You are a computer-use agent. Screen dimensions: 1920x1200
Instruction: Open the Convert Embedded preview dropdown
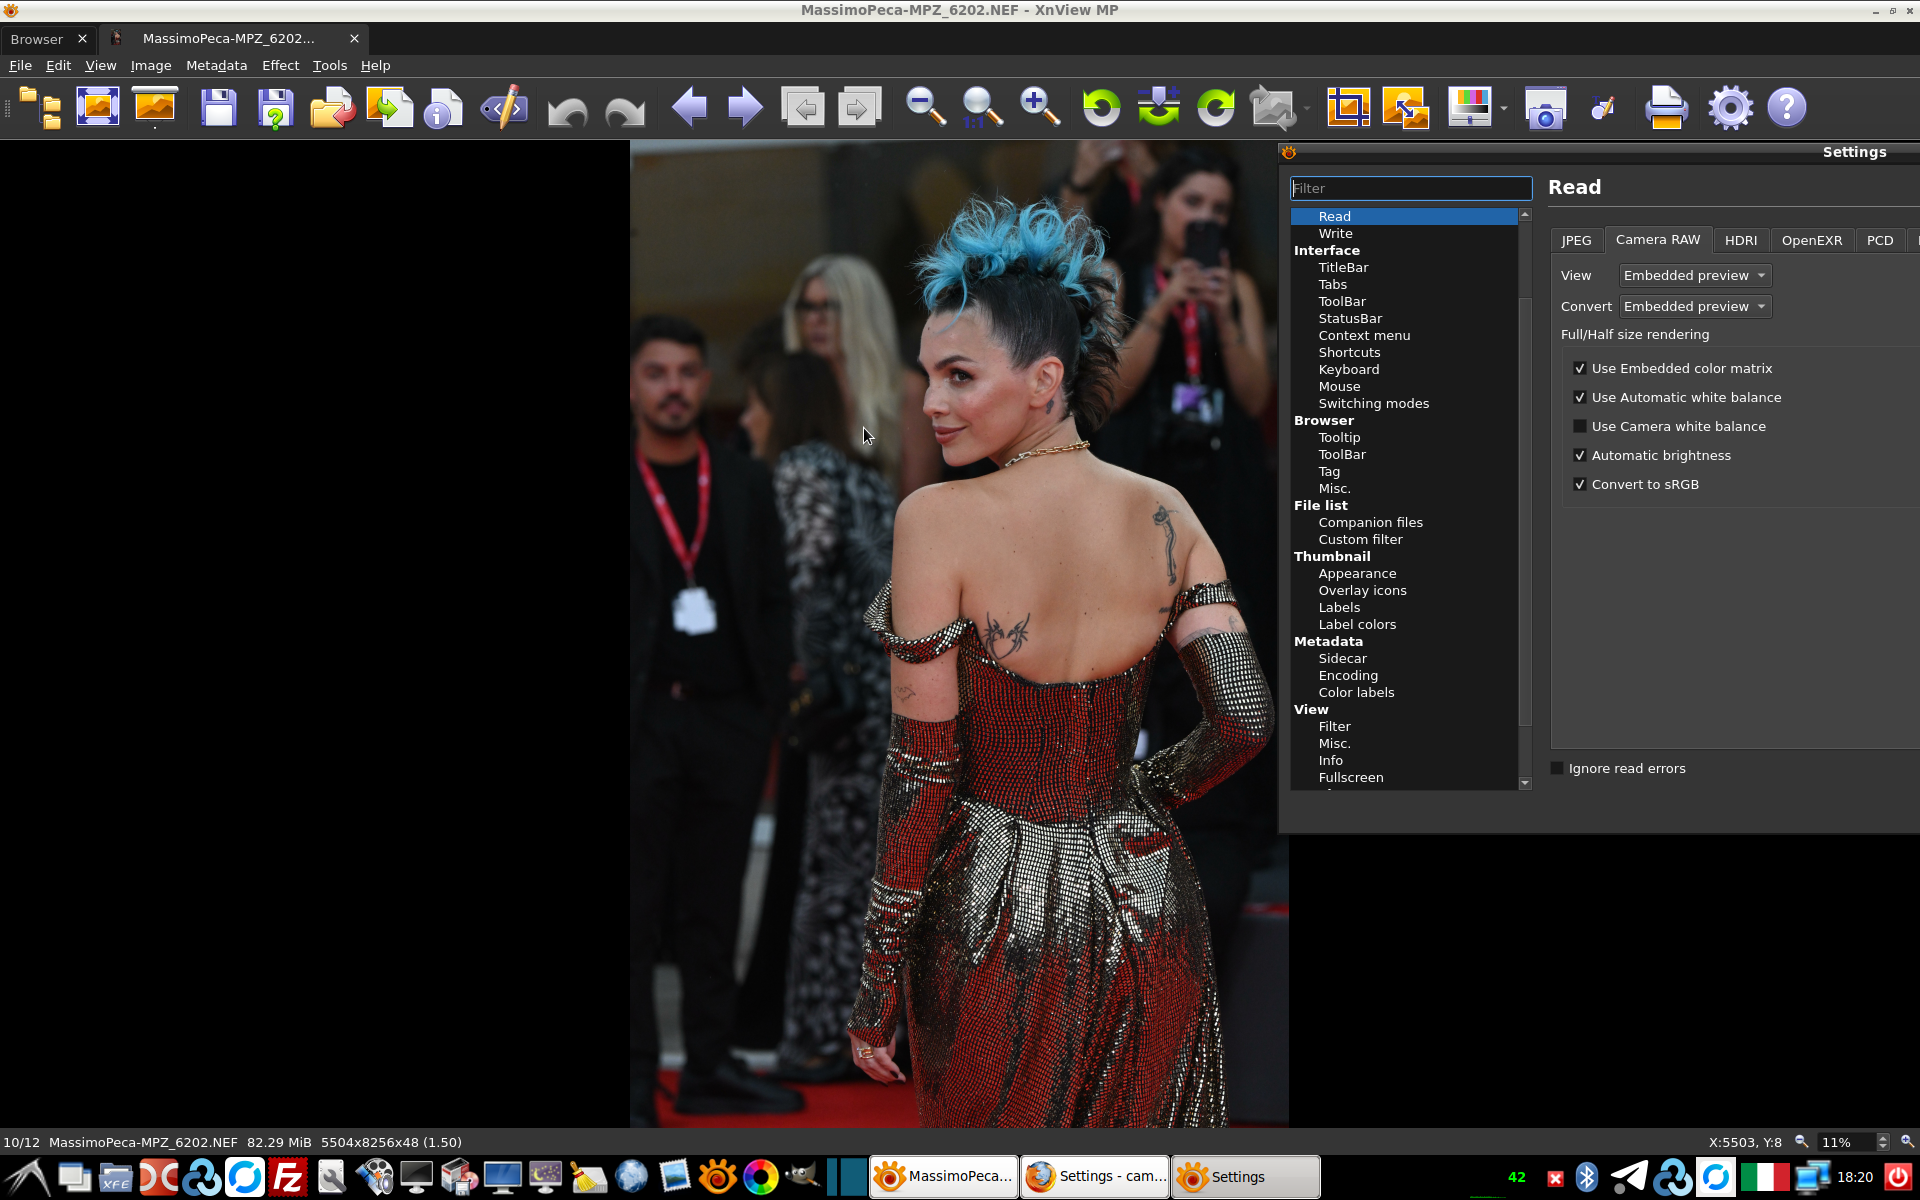tap(1694, 307)
